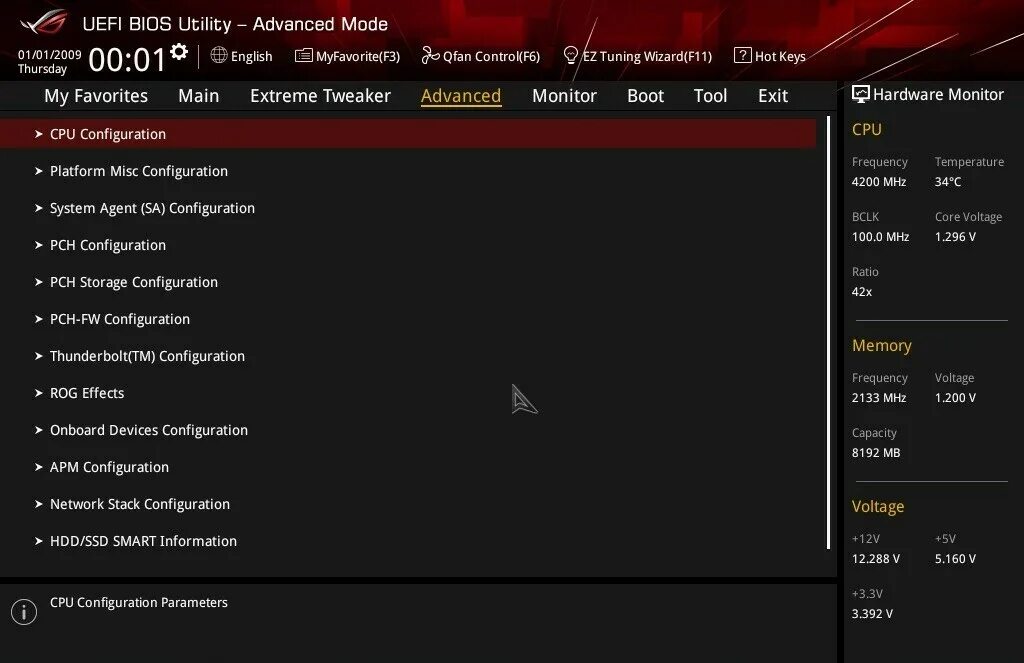Expand arrow beside Network Stack Configuration
The width and height of the screenshot is (1024, 663).
pos(39,504)
